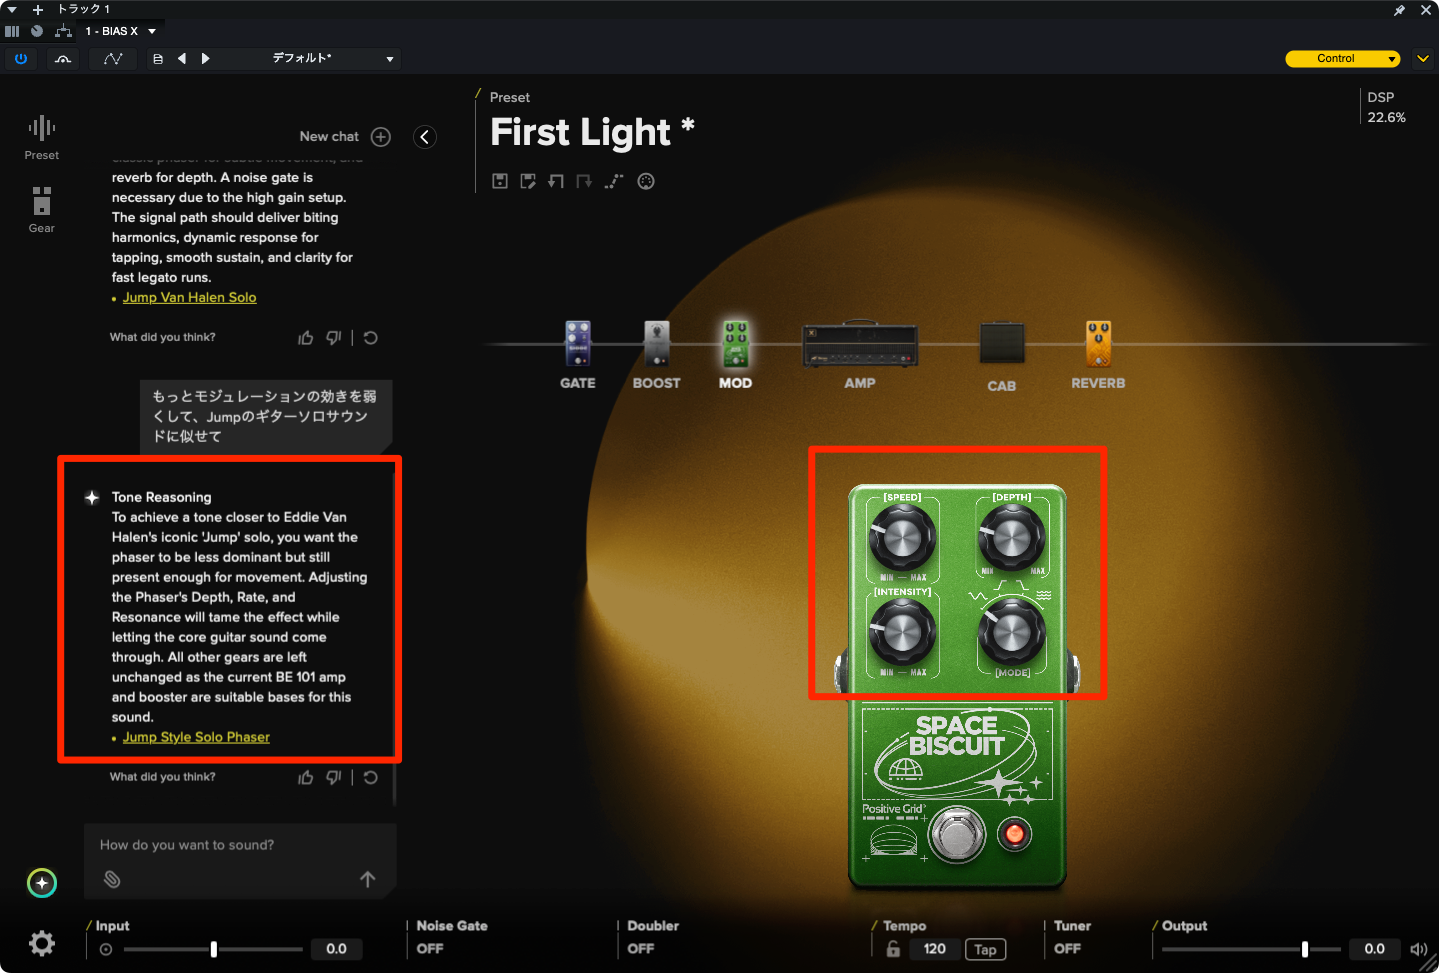Open the Jump Style Solo Phaser link
This screenshot has height=973, width=1439.
(x=196, y=737)
